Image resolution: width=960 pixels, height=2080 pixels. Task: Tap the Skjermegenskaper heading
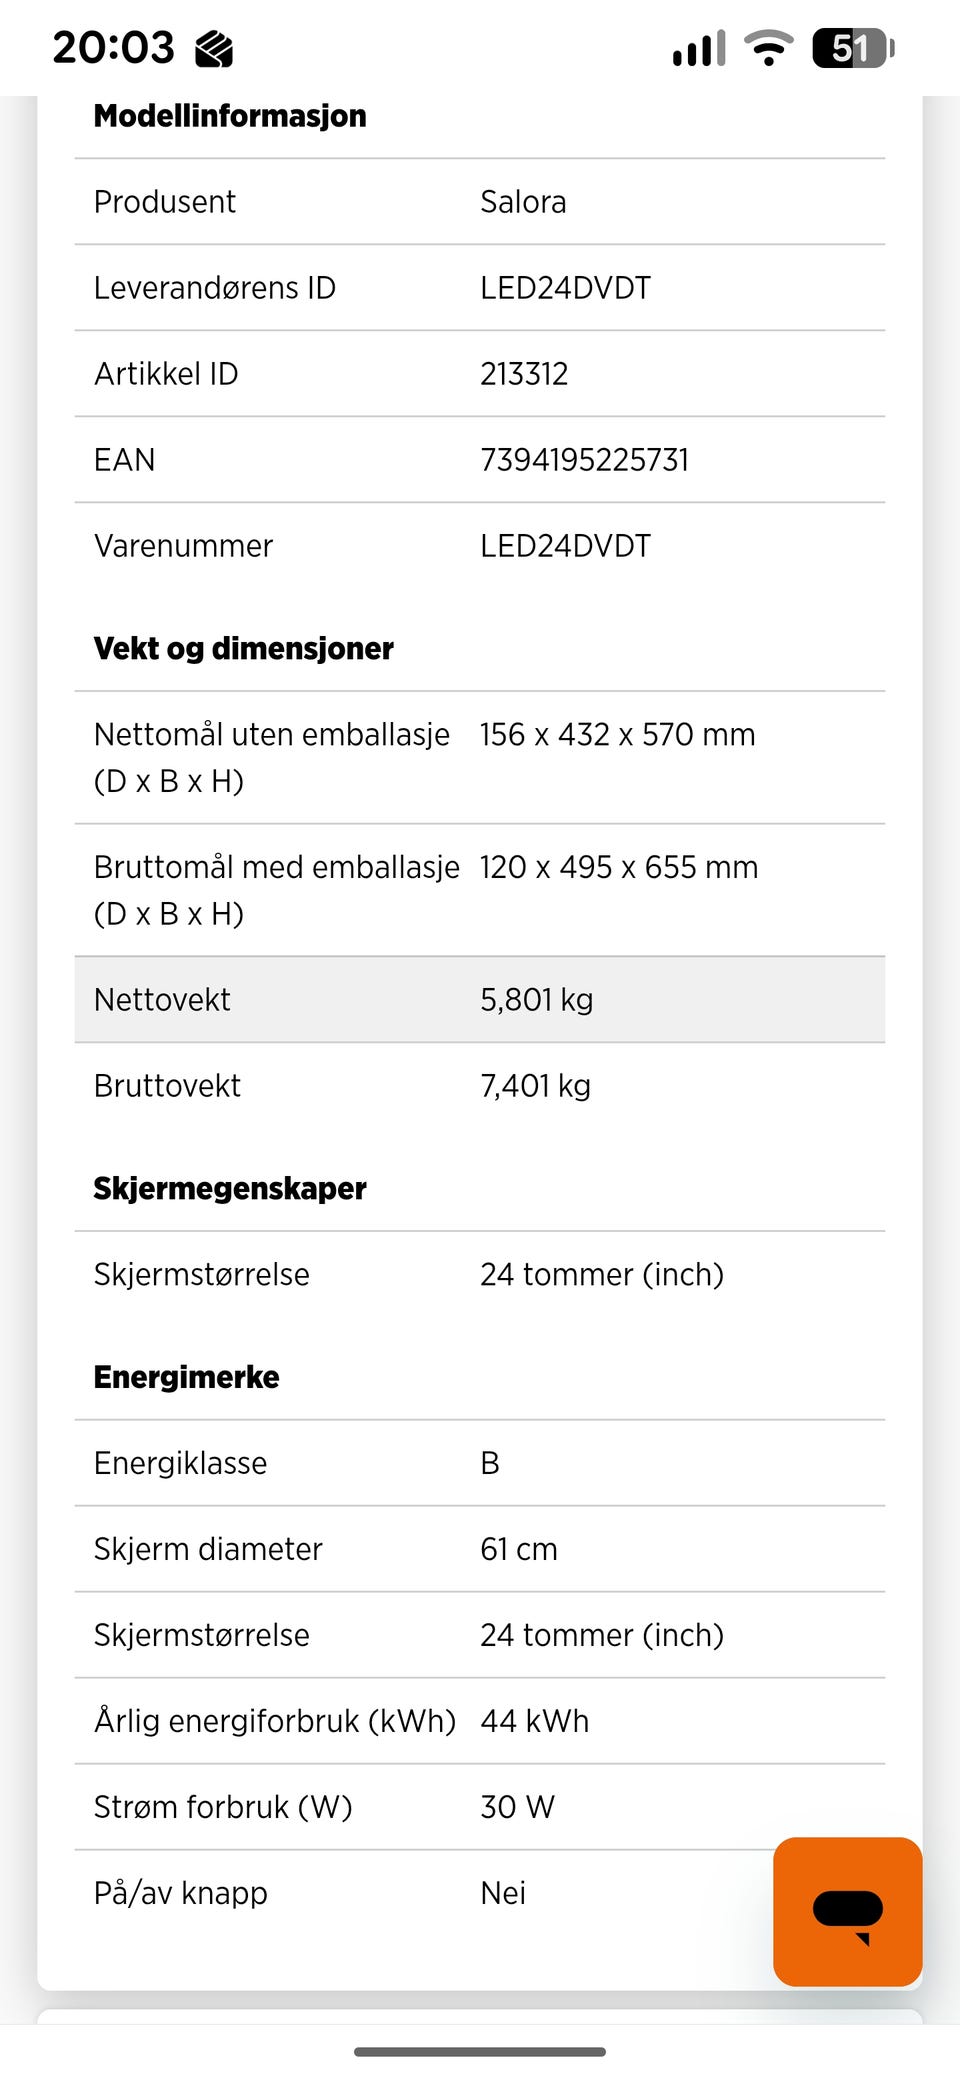(x=230, y=1188)
